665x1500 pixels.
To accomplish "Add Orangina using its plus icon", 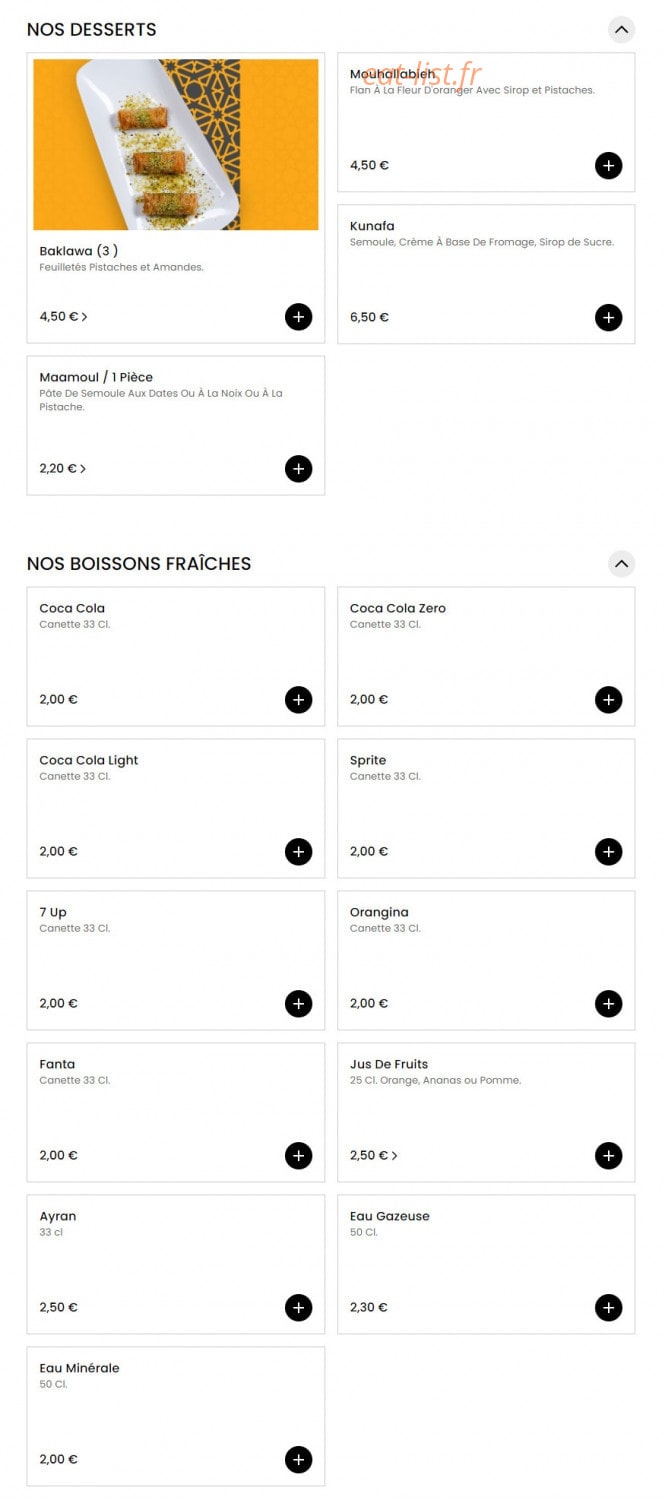I will [x=608, y=1003].
